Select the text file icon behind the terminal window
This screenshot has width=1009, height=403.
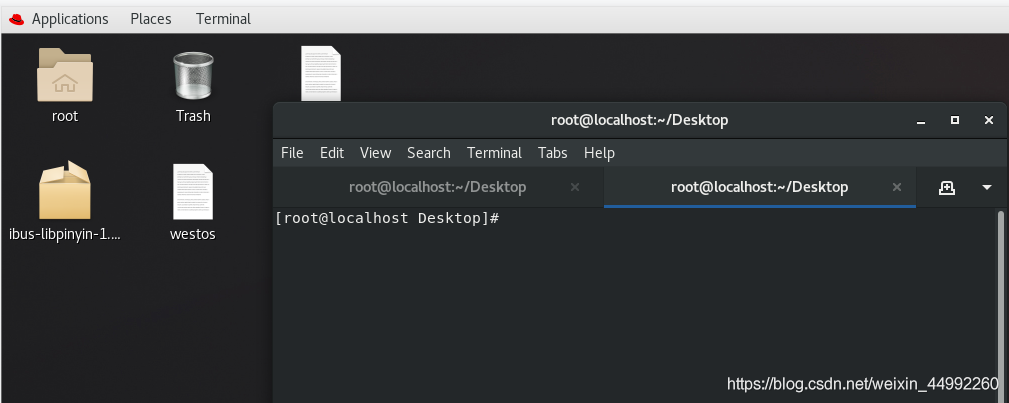click(320, 73)
